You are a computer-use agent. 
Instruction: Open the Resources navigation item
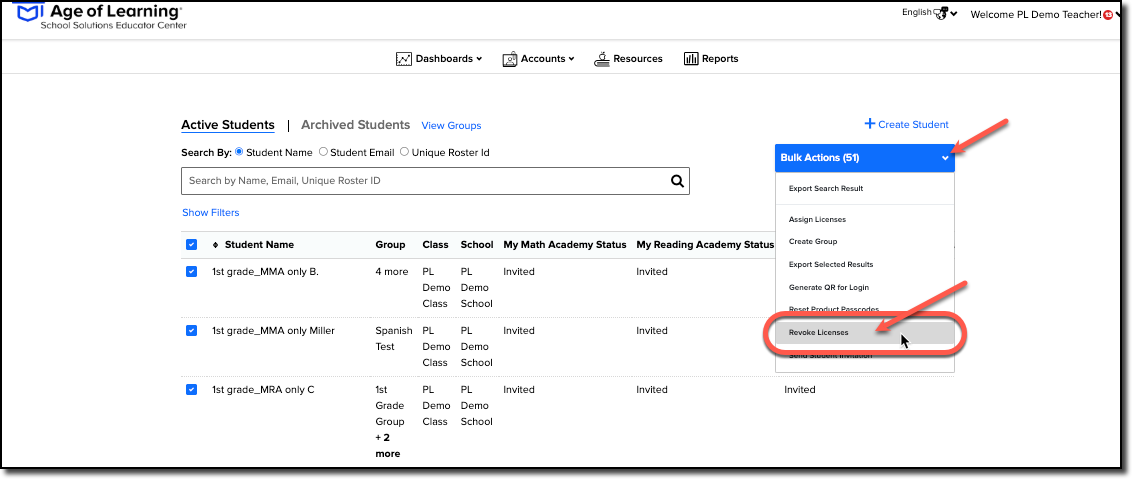[627, 59]
